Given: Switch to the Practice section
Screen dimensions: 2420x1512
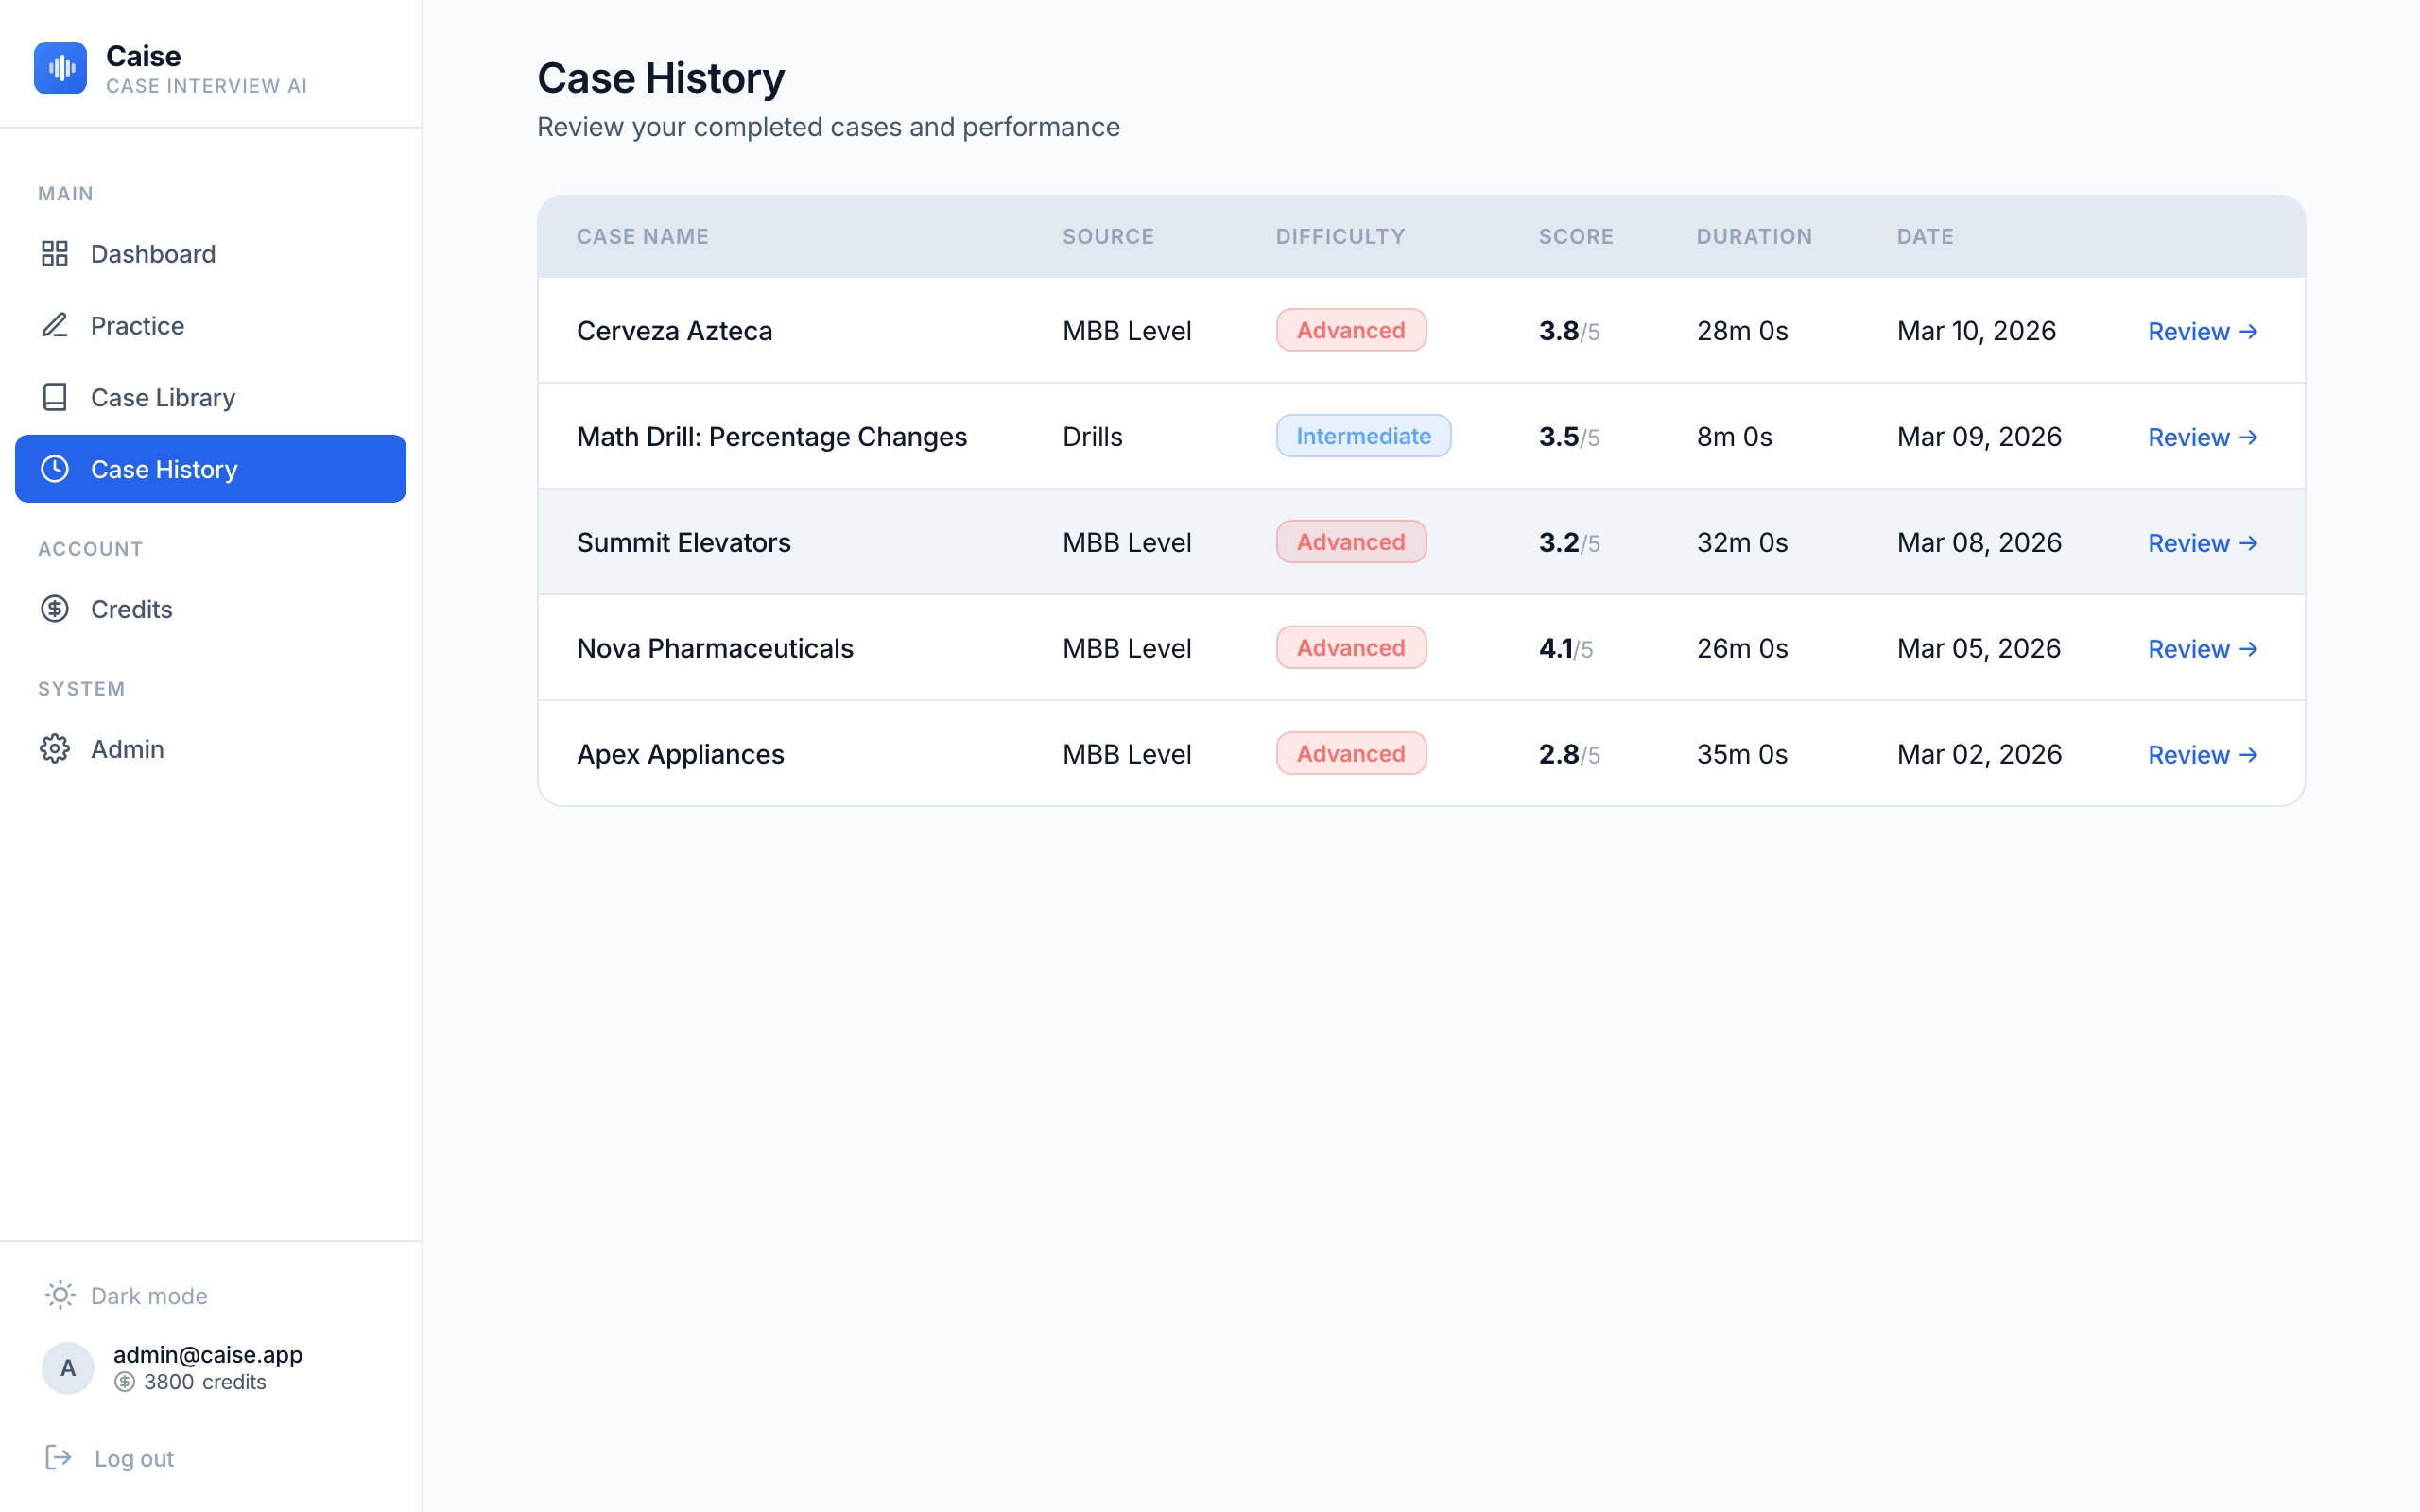Looking at the screenshot, I should [x=137, y=325].
